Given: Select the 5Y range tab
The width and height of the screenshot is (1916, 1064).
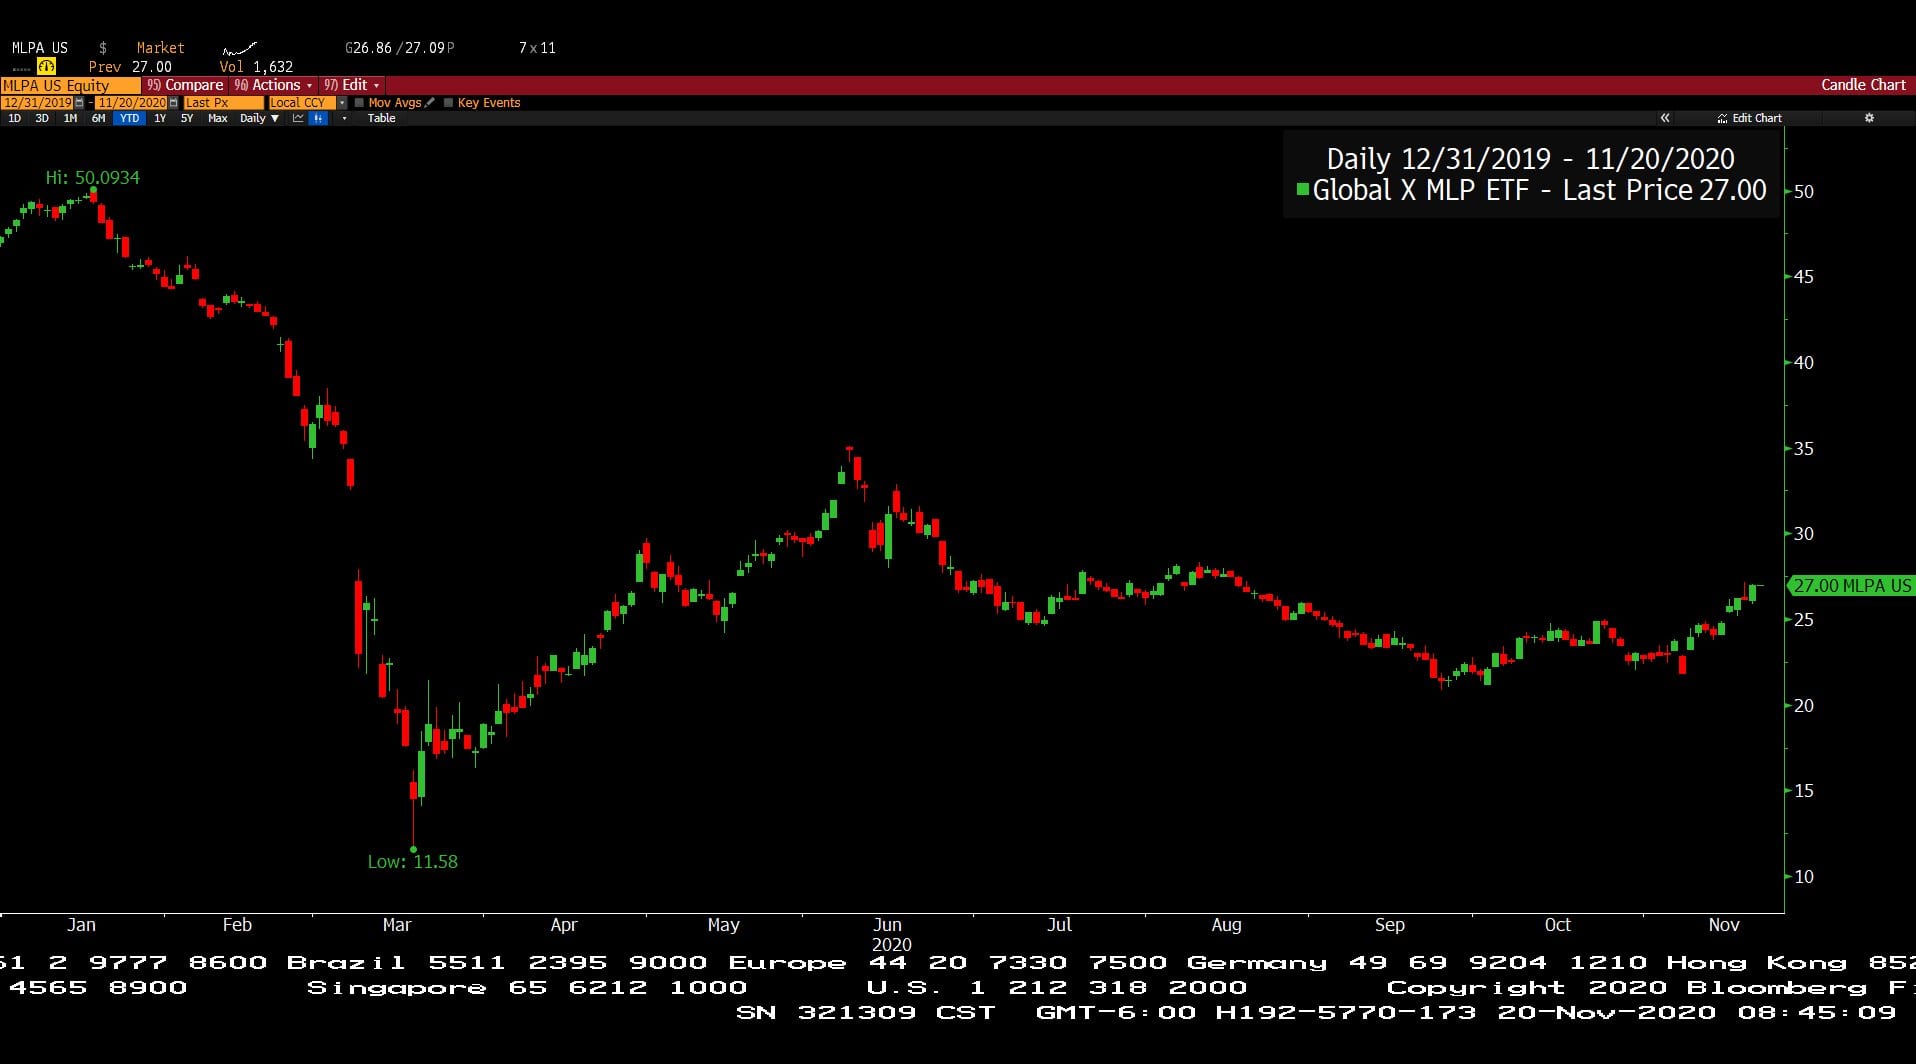Looking at the screenshot, I should [187, 118].
